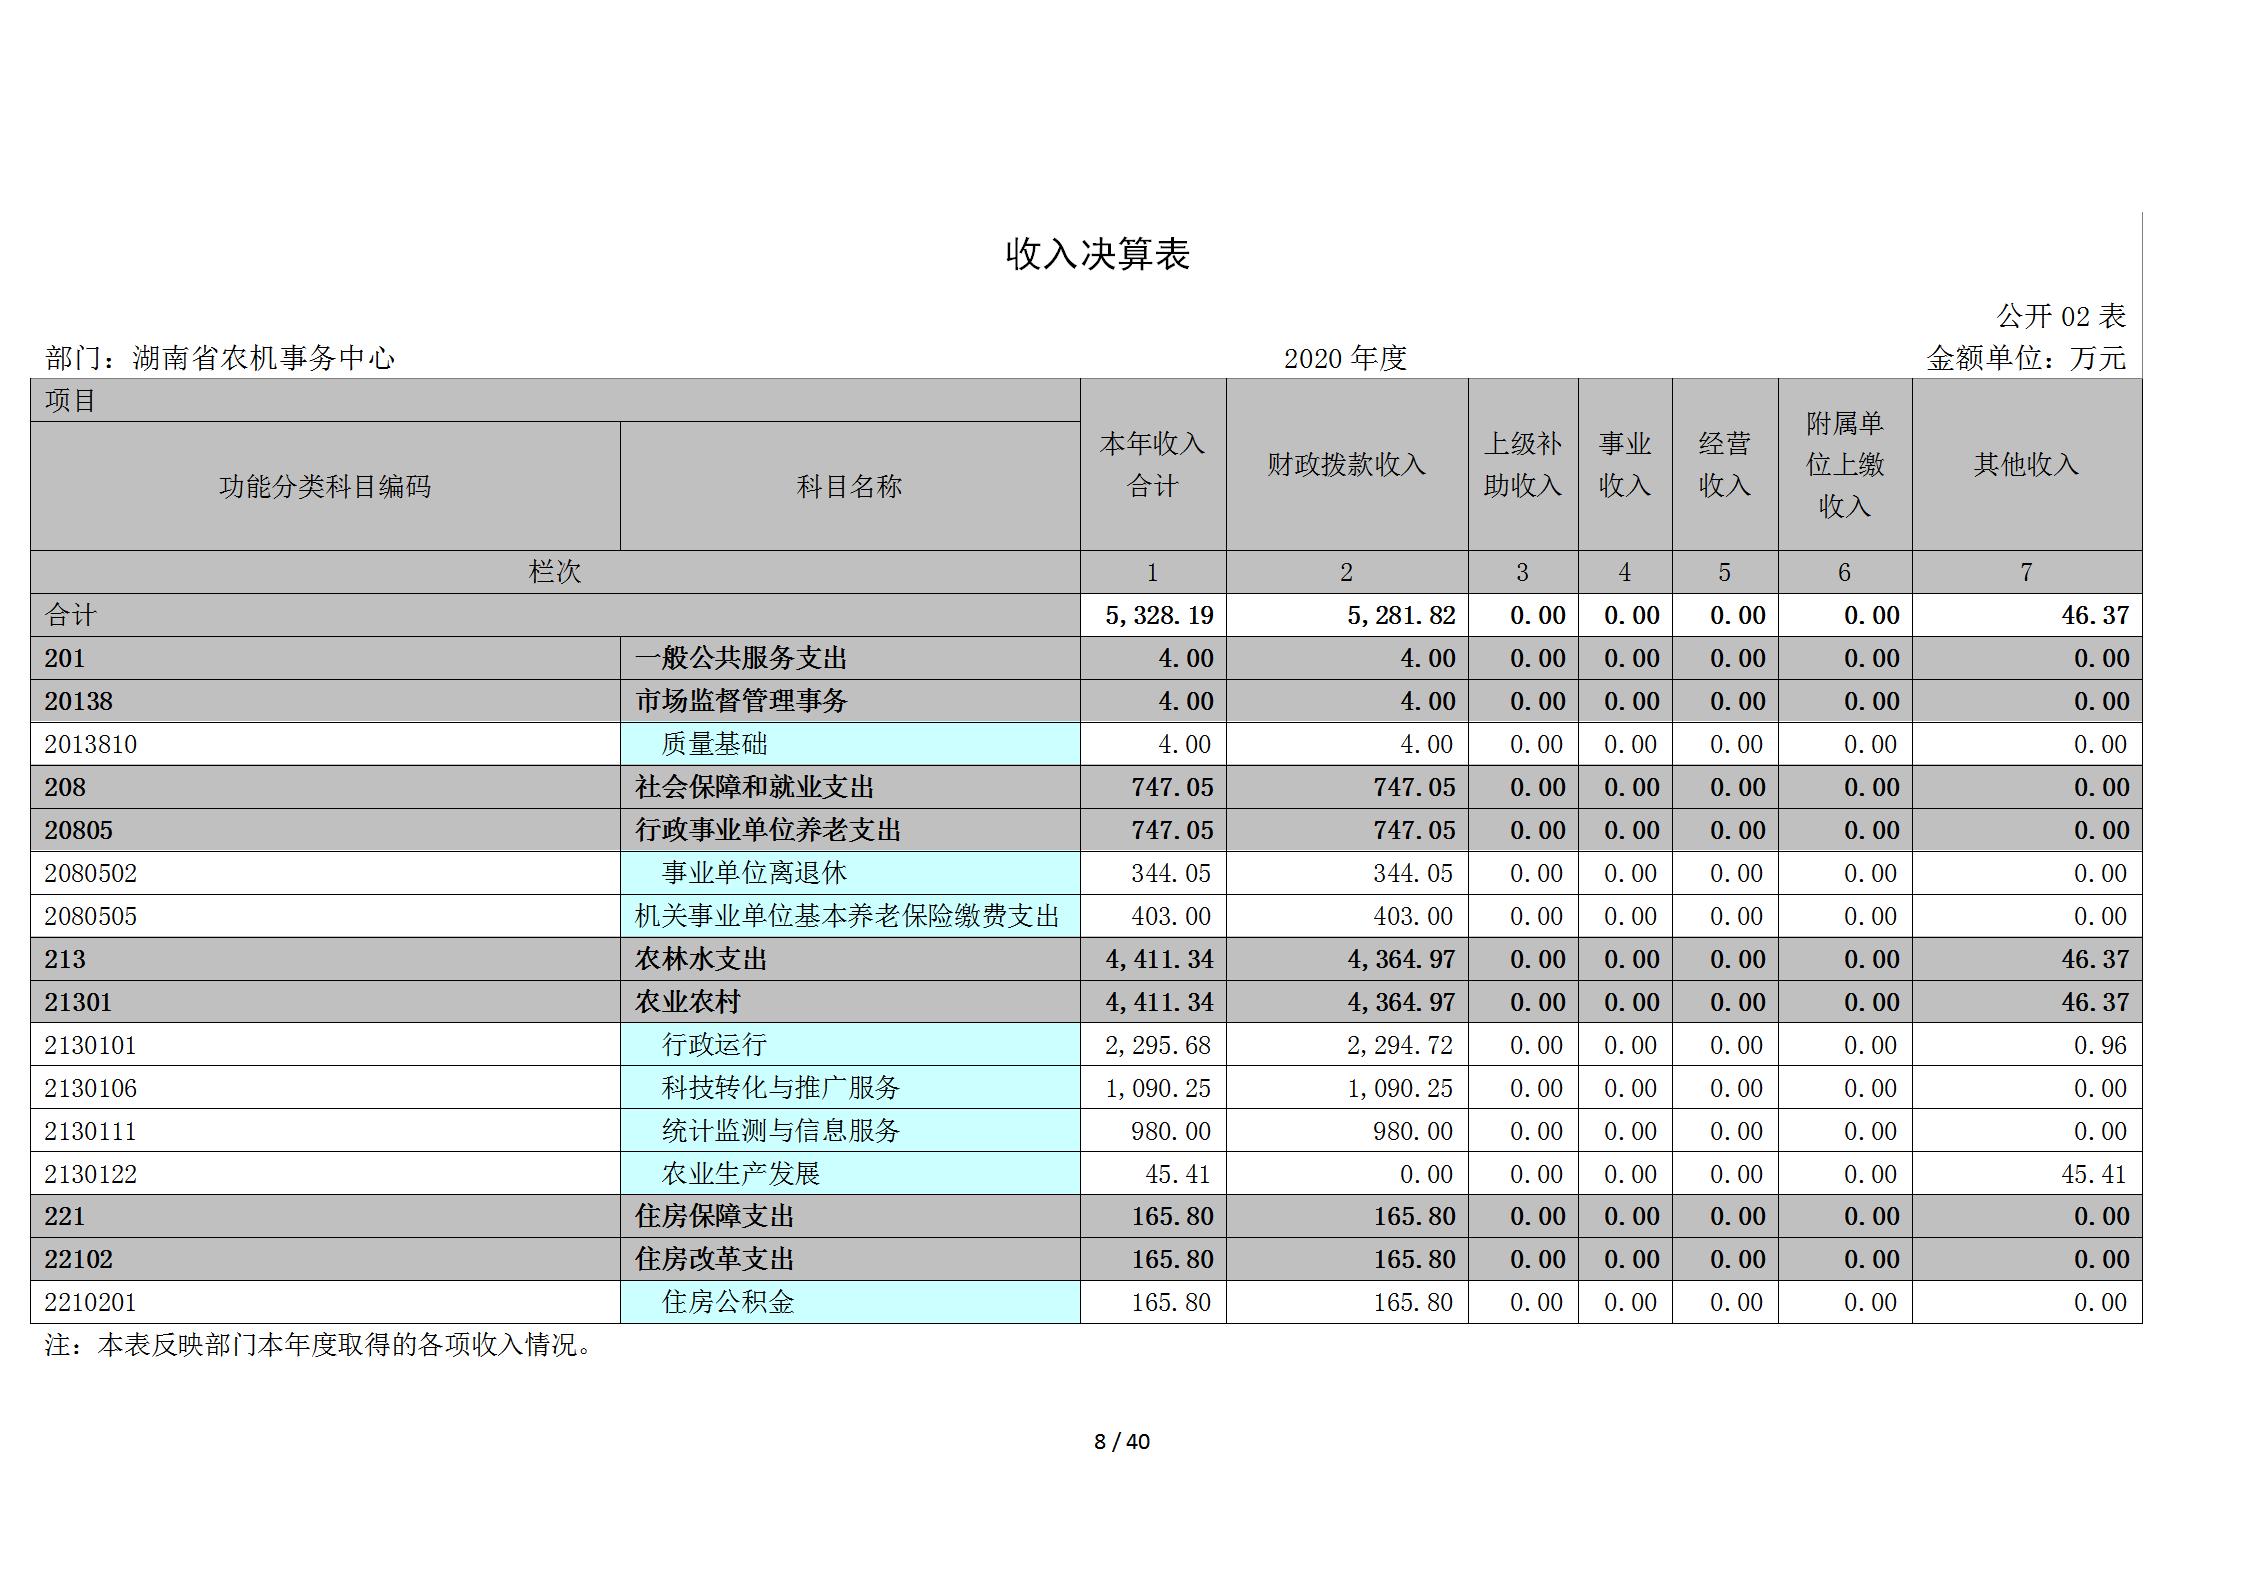
Task: Click the total value 5,328.19
Action: pos(1159,615)
